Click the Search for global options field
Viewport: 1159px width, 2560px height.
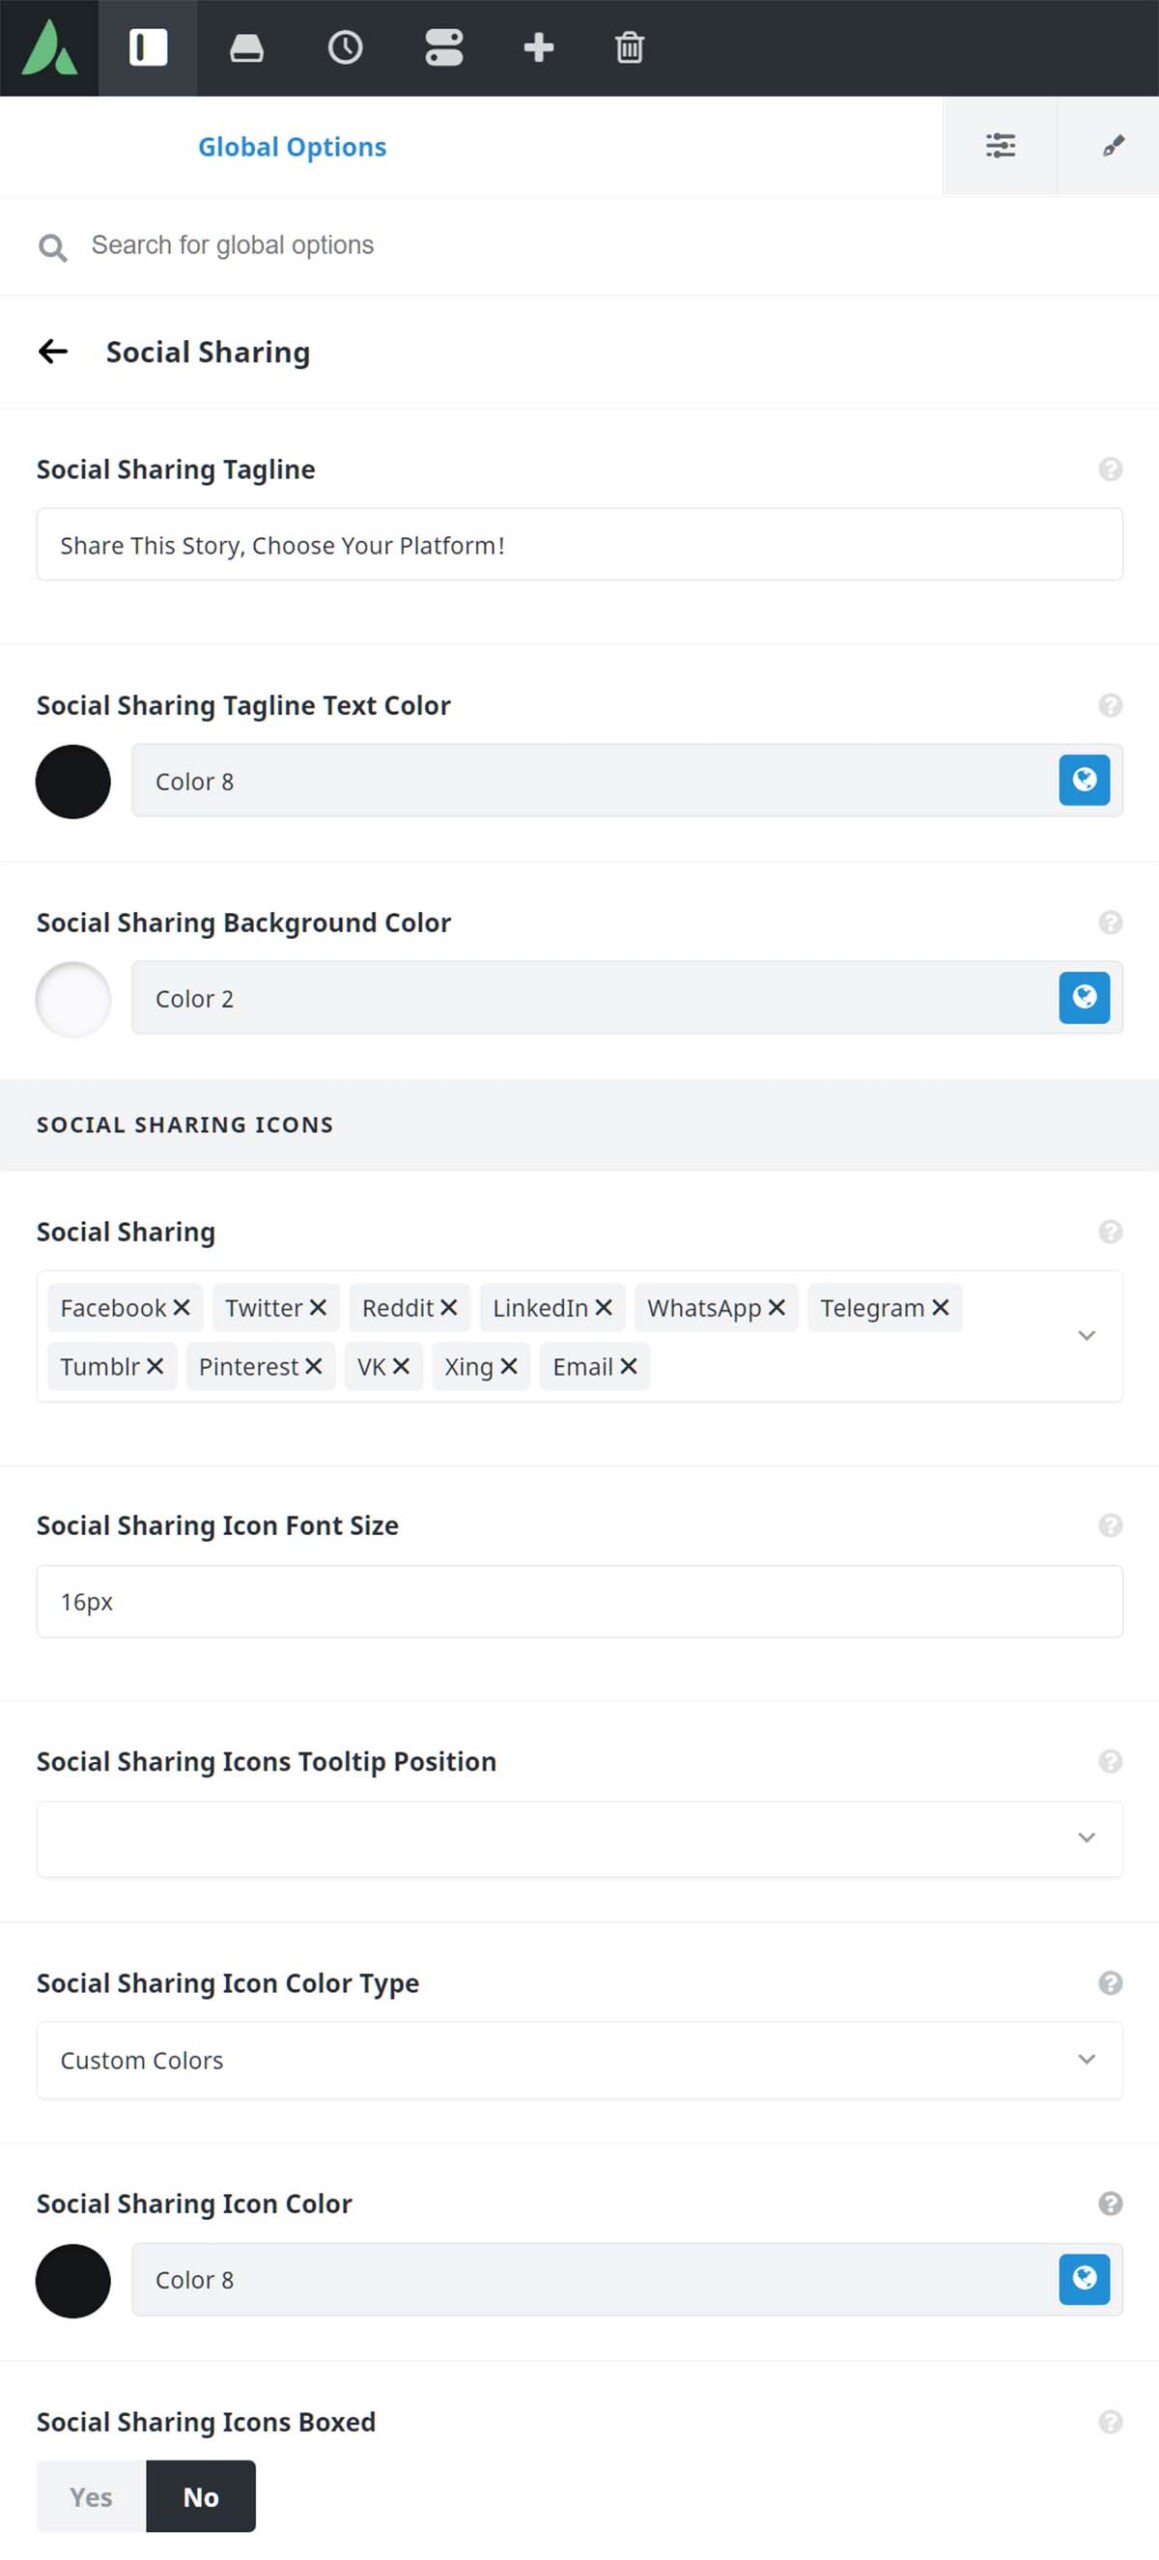click(x=579, y=245)
